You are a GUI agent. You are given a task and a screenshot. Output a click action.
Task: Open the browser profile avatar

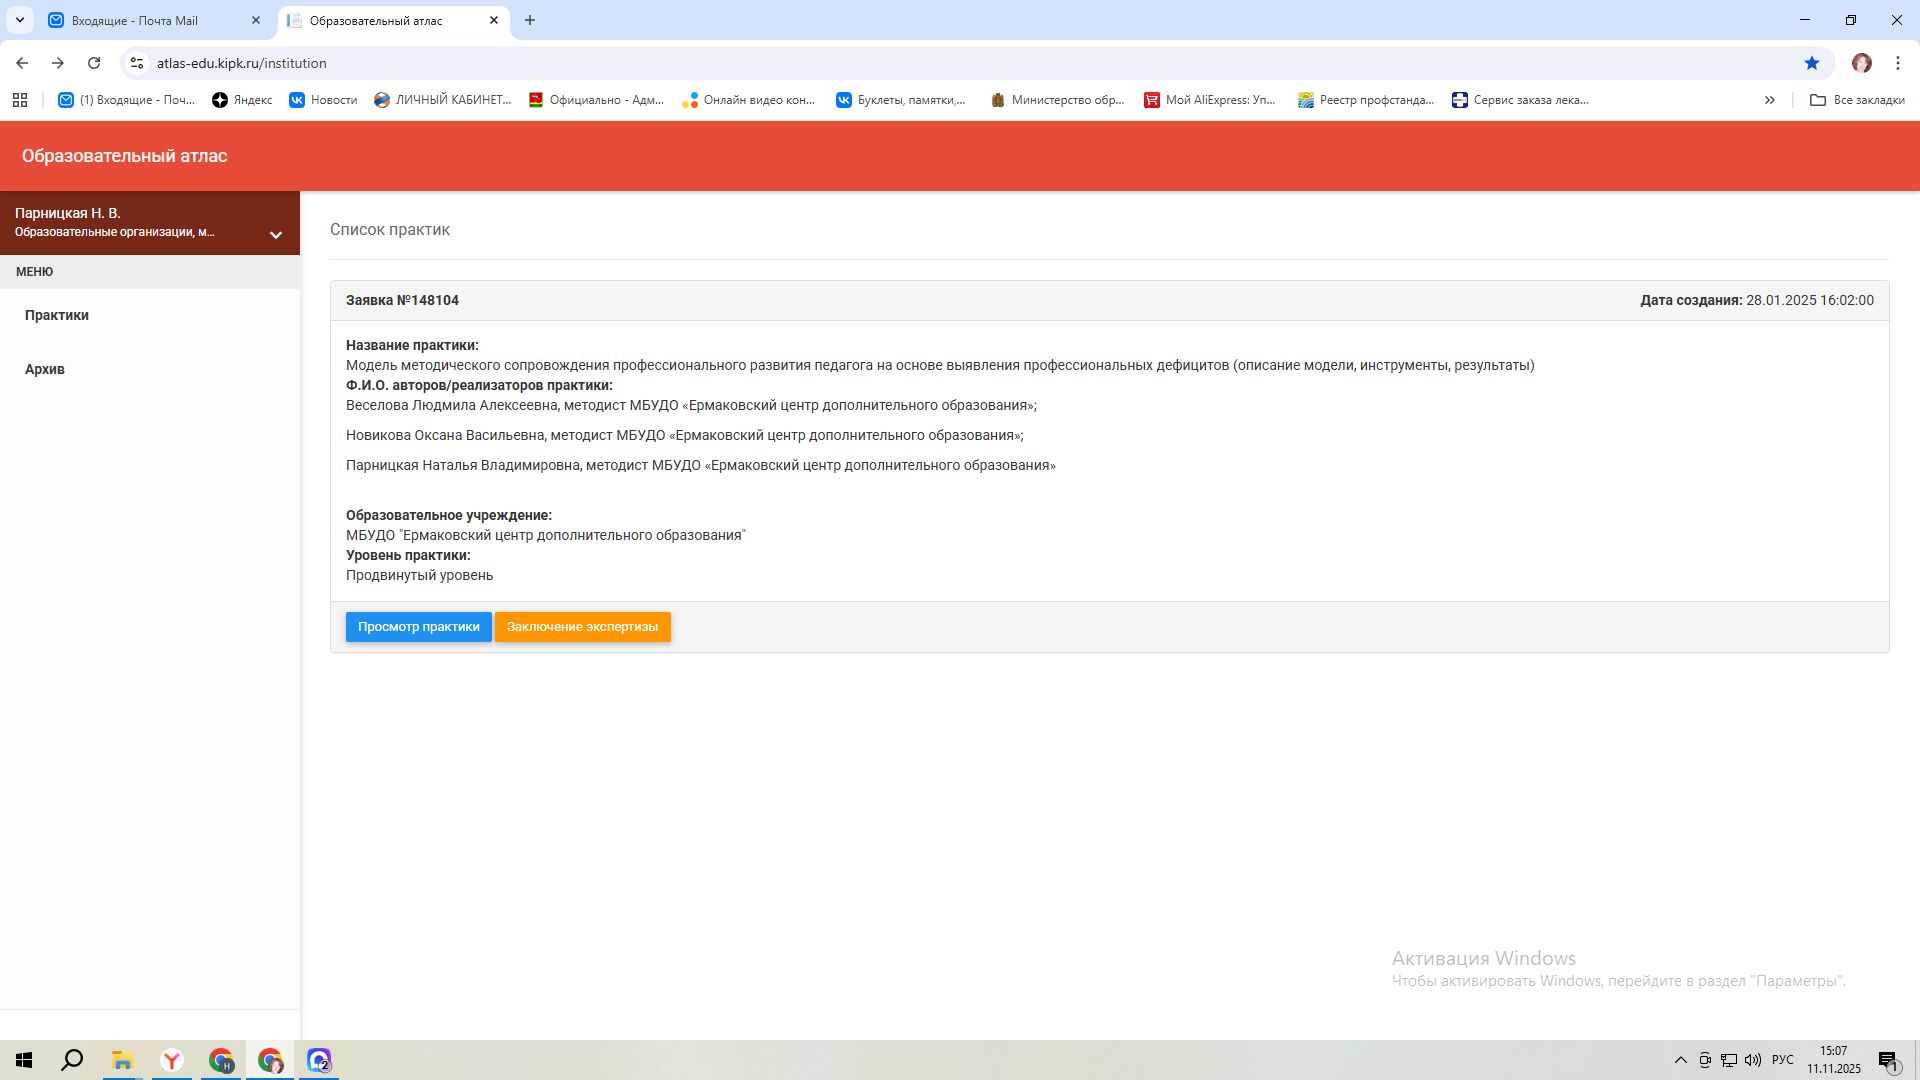(x=1861, y=63)
